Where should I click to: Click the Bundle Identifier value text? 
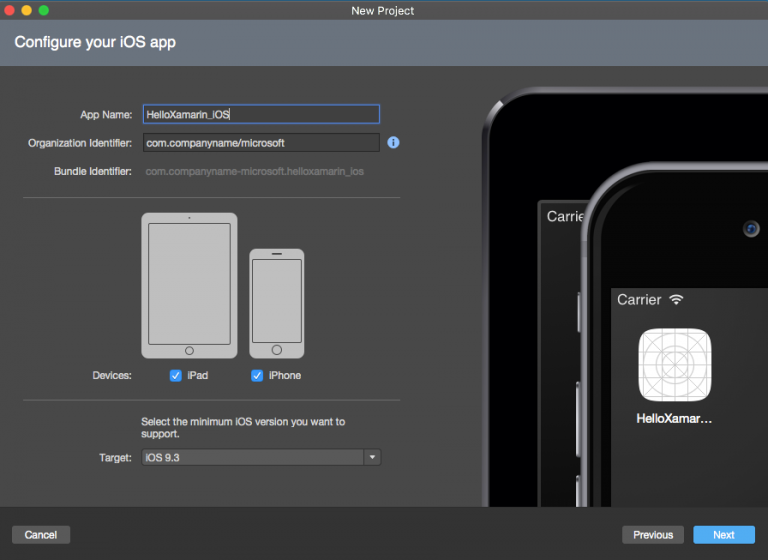click(x=255, y=171)
